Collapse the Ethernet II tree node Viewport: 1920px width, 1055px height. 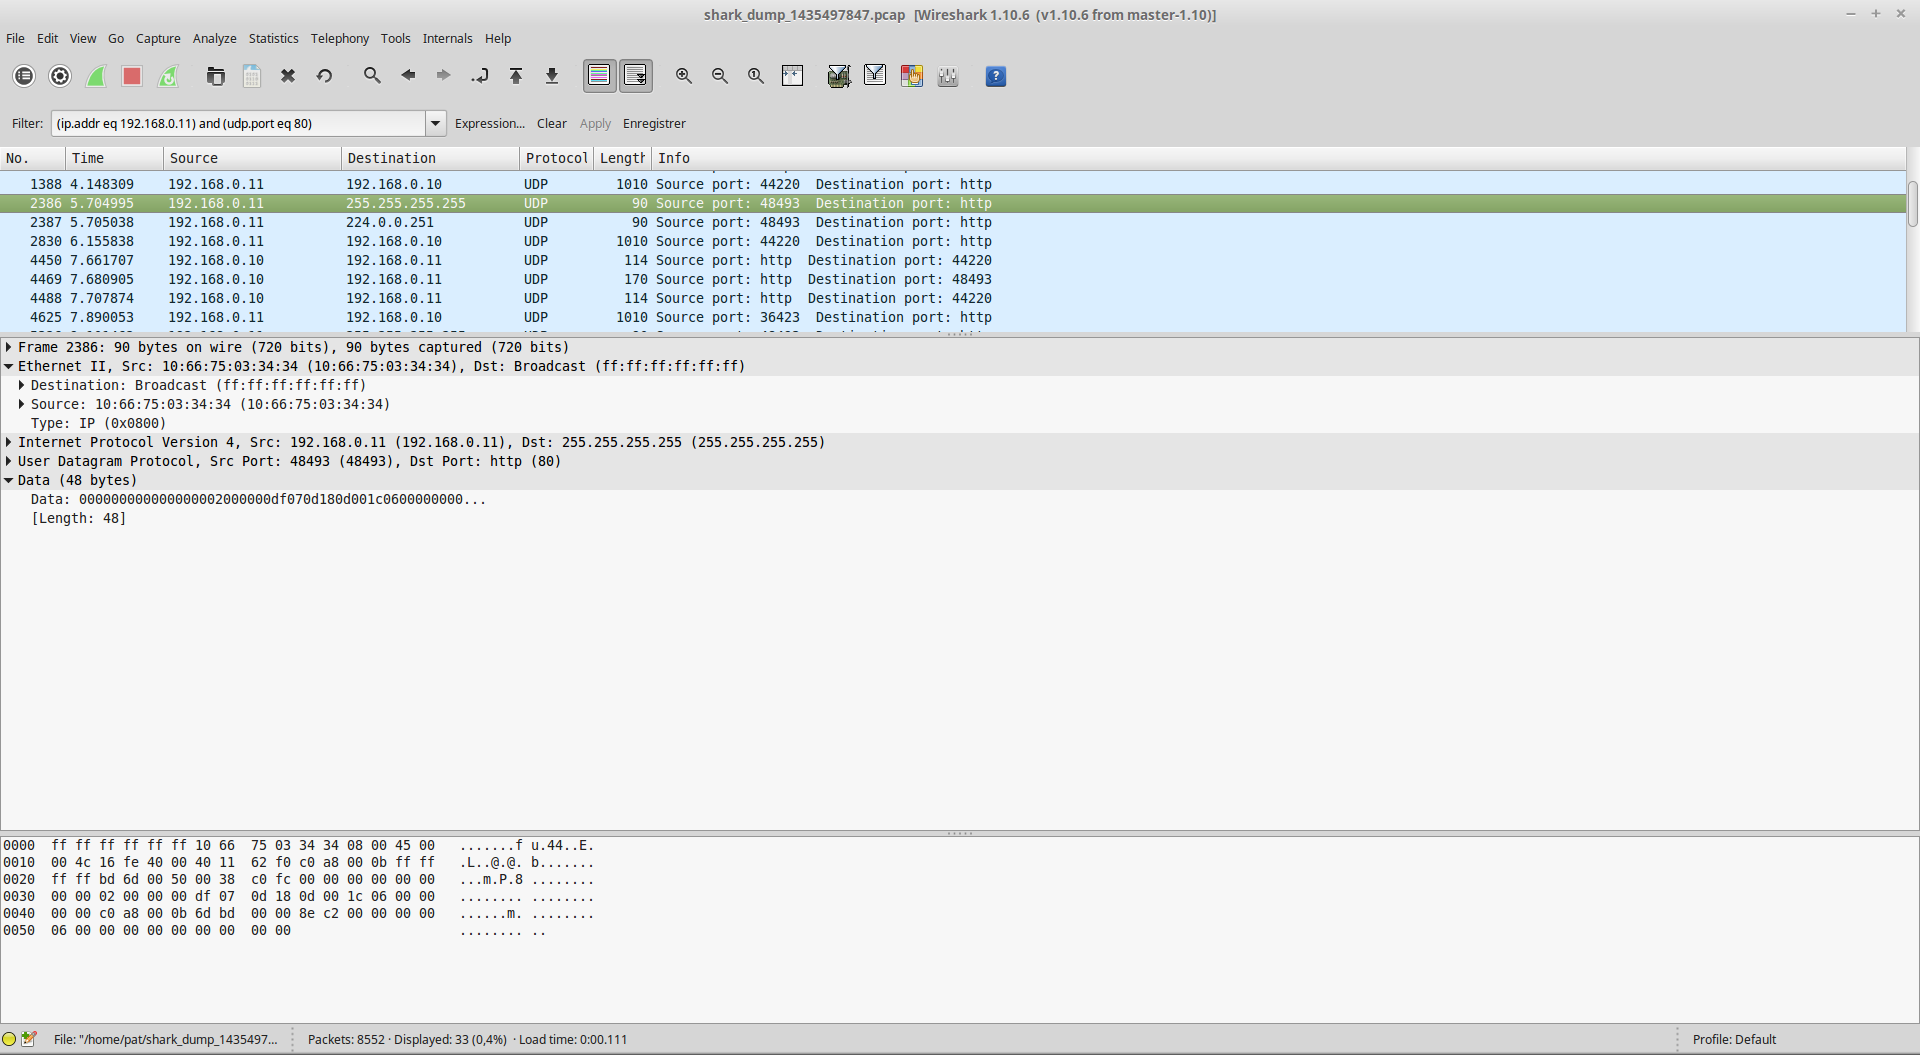tap(9, 366)
